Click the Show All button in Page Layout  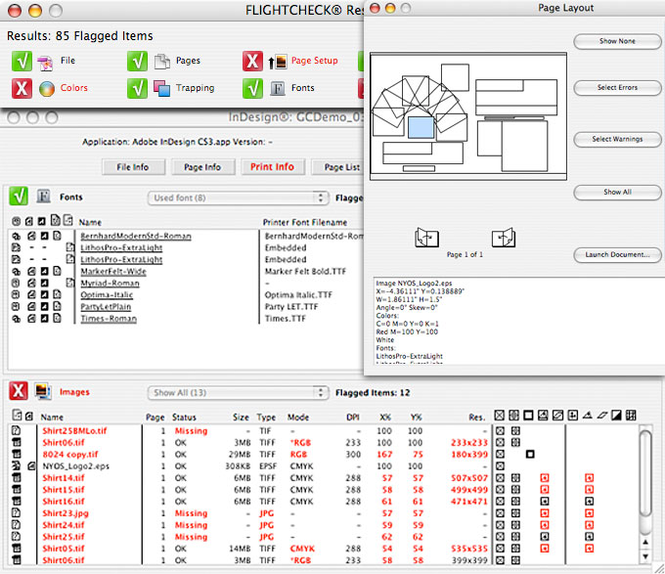[x=617, y=192]
